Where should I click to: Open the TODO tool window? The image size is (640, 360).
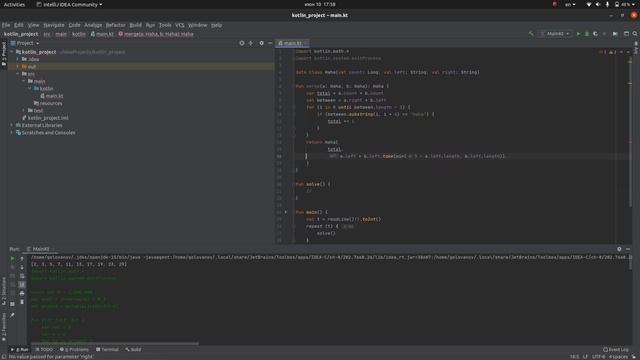pyautogui.click(x=44, y=350)
